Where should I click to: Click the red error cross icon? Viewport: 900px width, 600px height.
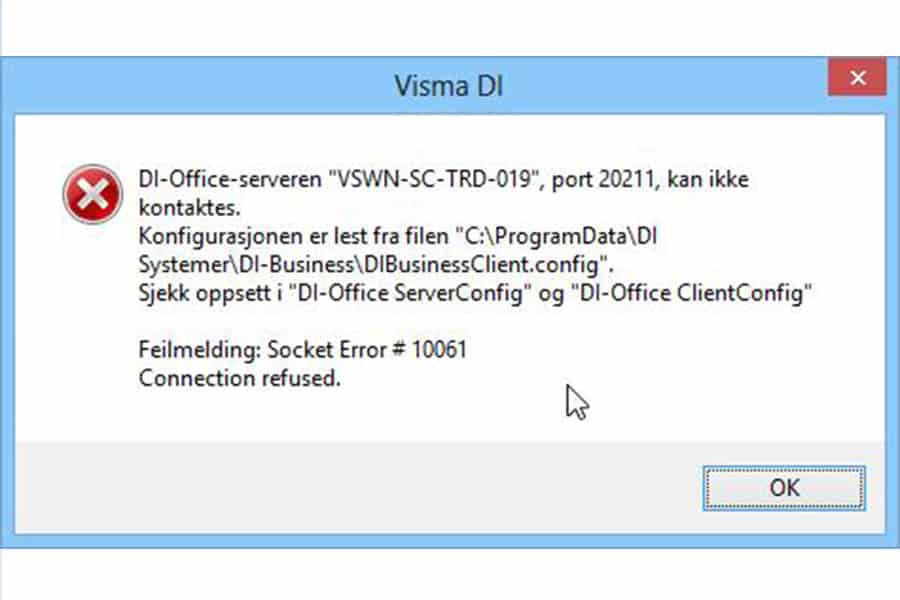92,194
